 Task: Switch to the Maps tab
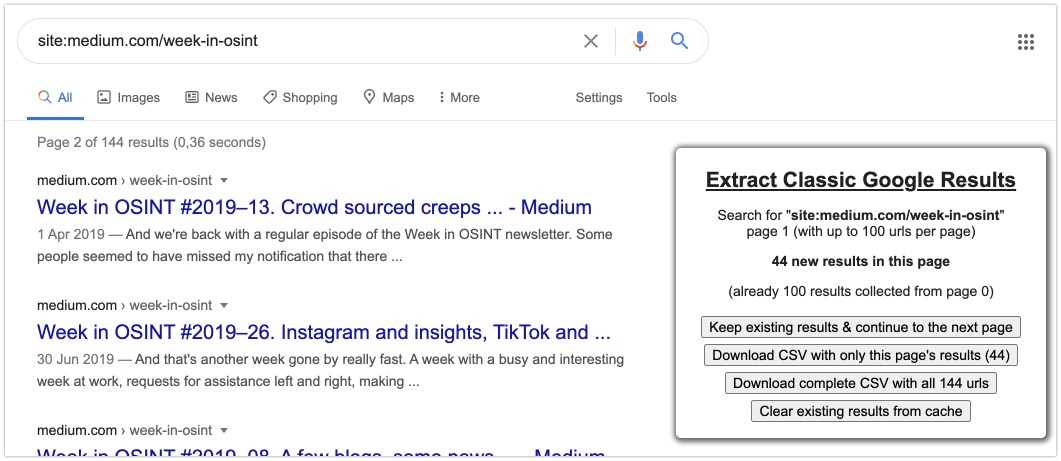388,97
